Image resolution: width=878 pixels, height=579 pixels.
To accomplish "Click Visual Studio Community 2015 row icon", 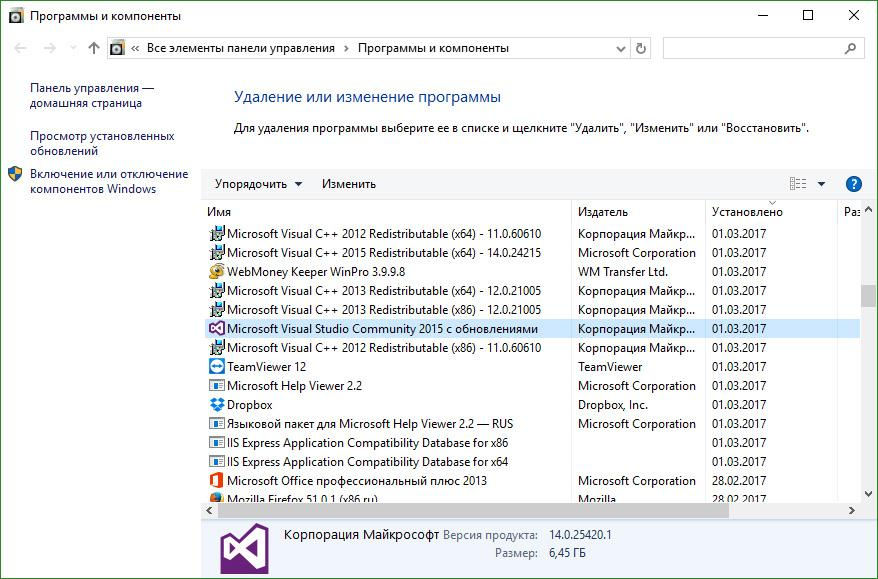I will (216, 329).
